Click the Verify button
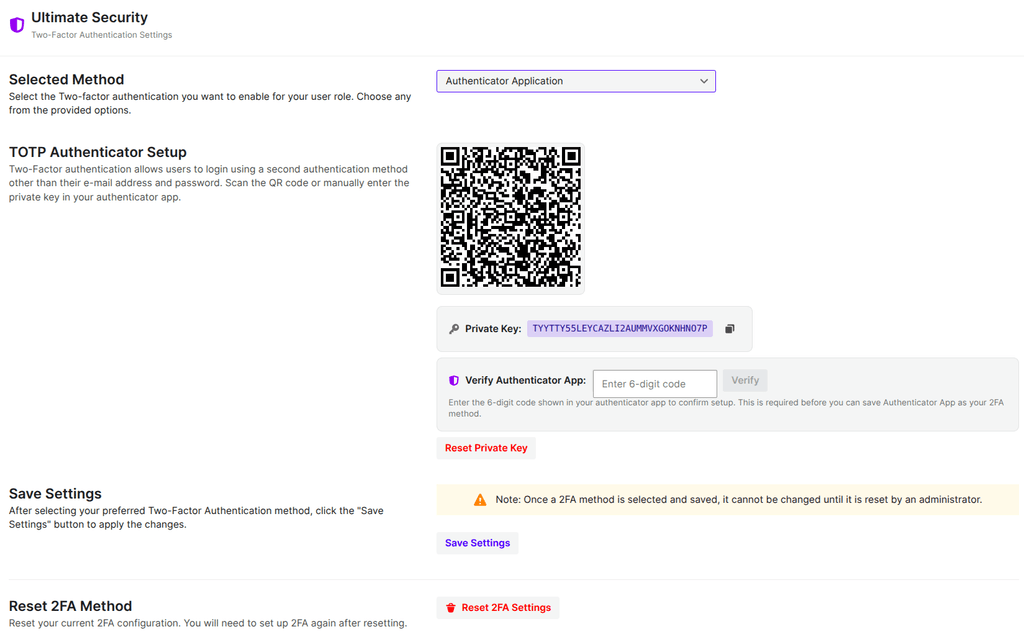The width and height of the screenshot is (1024, 635). pos(745,380)
